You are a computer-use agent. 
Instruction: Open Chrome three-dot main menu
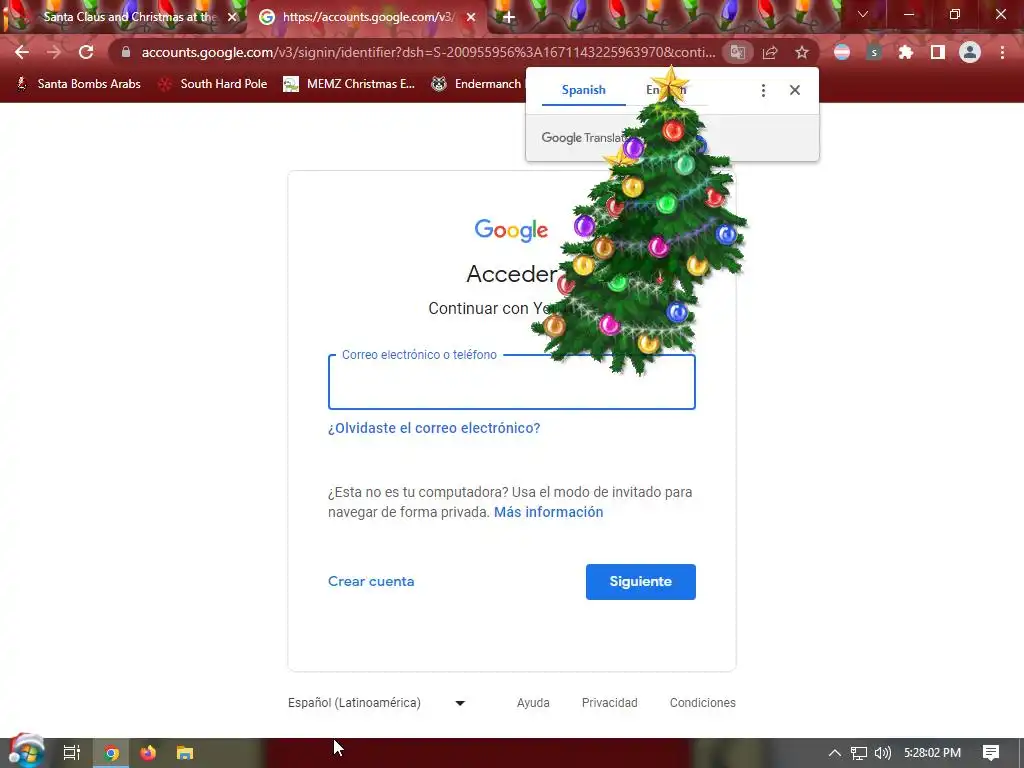click(x=1002, y=52)
